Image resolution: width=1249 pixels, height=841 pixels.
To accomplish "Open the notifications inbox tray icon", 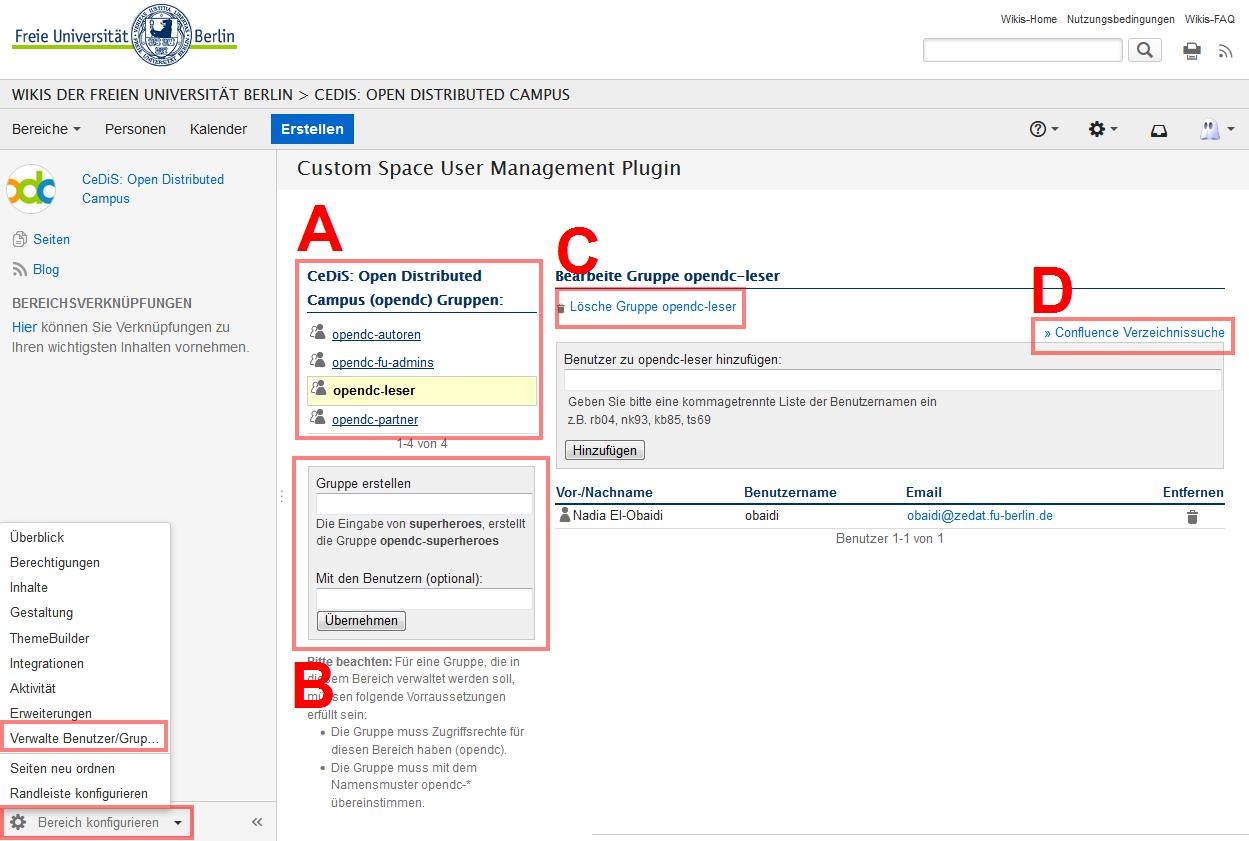I will 1159,130.
